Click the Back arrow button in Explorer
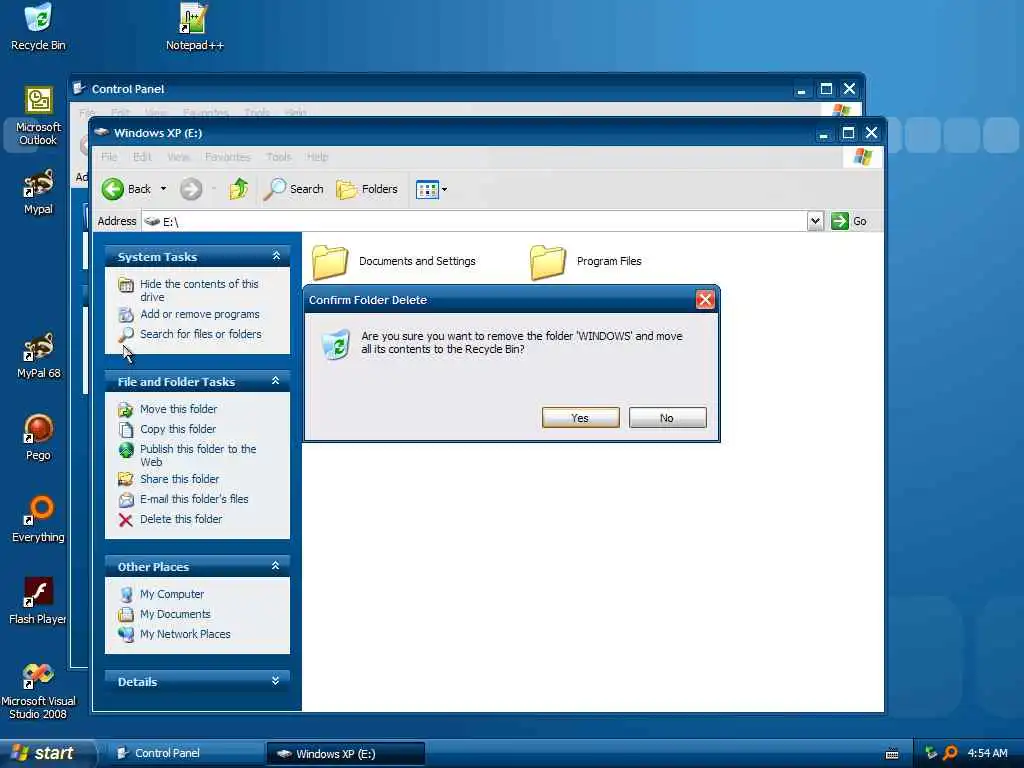 [127, 189]
